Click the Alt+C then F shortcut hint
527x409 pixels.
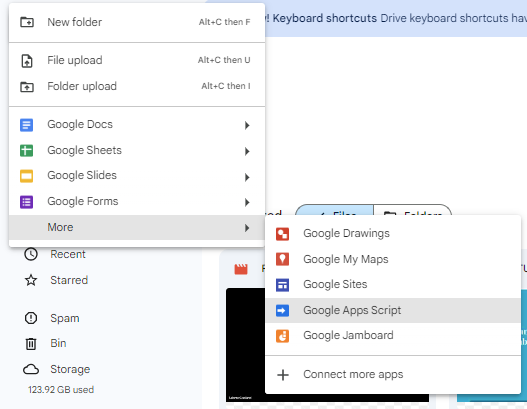pyautogui.click(x=225, y=22)
